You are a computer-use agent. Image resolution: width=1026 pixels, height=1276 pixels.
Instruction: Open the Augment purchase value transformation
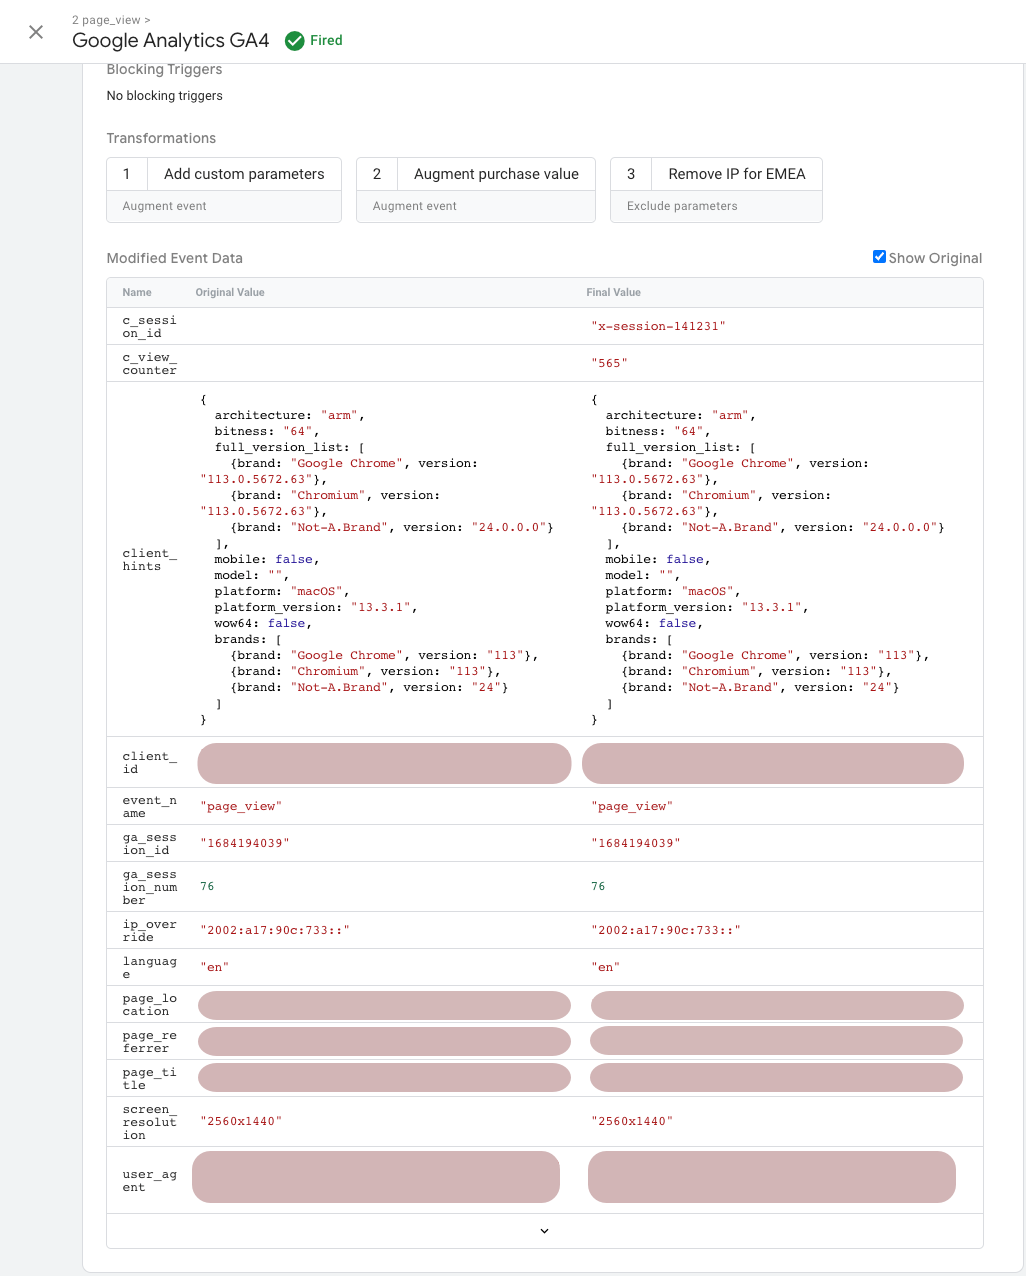(x=496, y=173)
